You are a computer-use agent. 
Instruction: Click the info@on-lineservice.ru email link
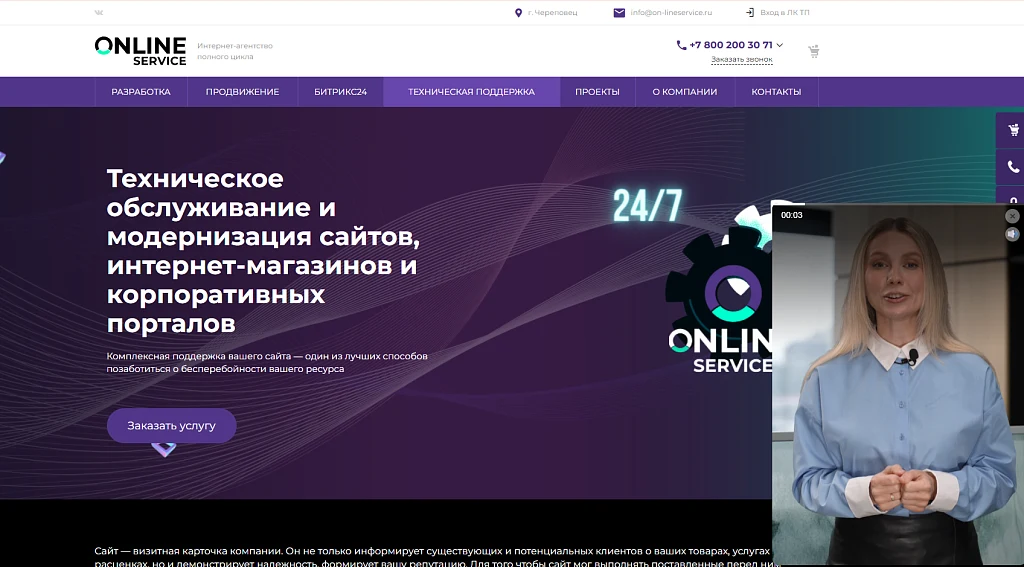point(671,12)
